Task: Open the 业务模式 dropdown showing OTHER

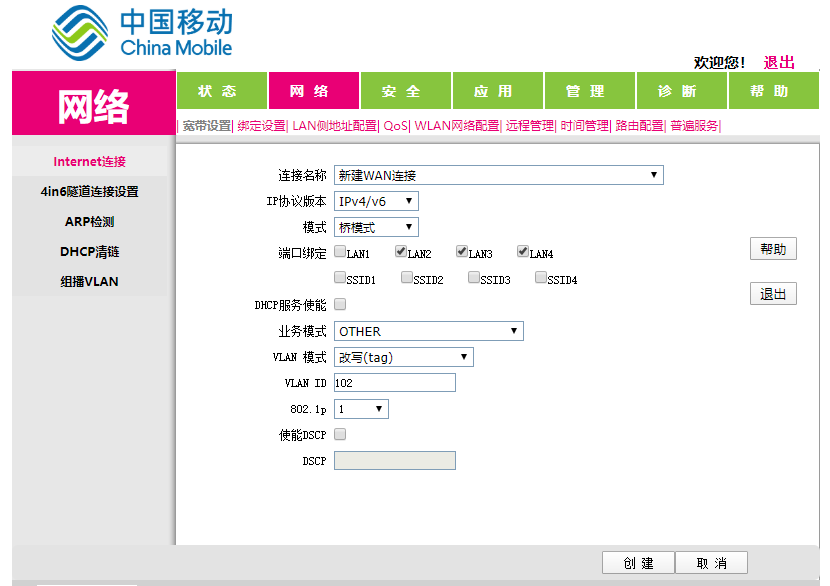Action: 429,331
